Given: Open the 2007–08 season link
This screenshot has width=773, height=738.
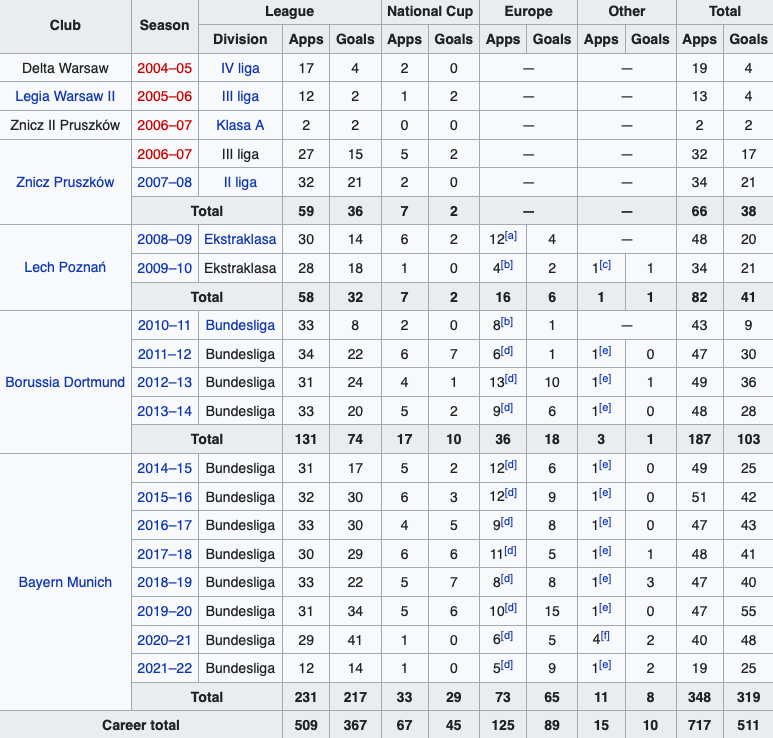Looking at the screenshot, I should pos(165,182).
